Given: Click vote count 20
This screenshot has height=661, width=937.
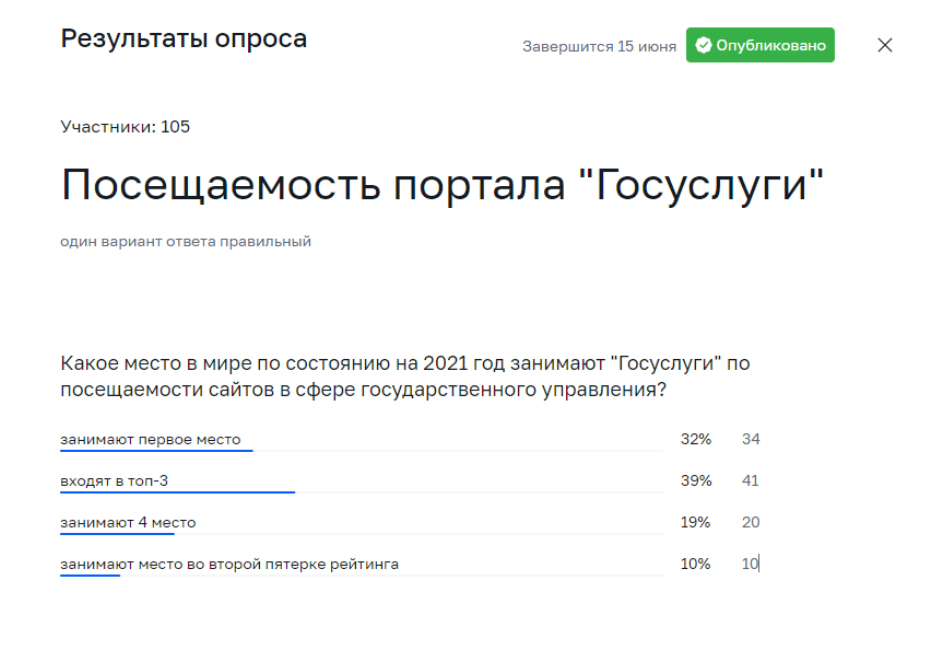Looking at the screenshot, I should coord(751,522).
